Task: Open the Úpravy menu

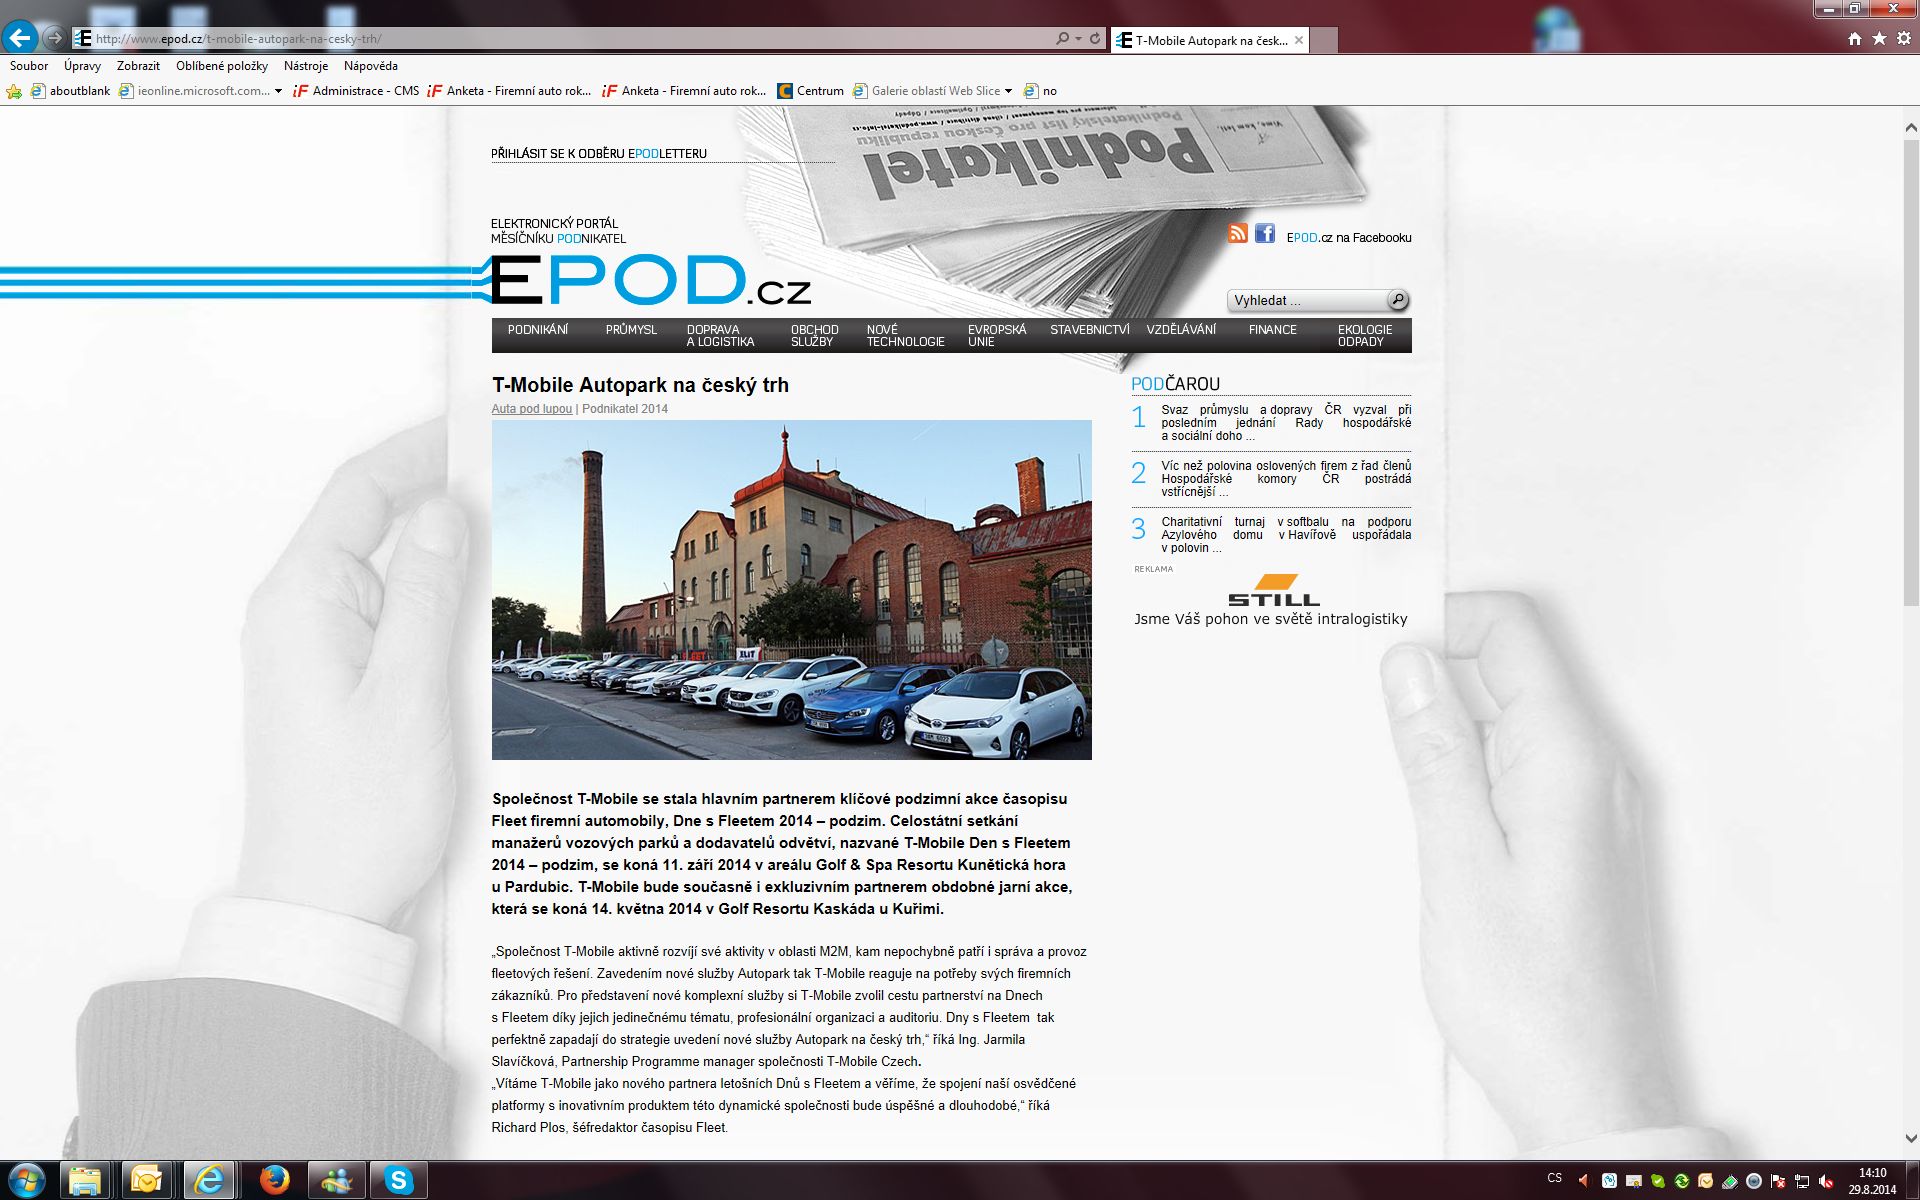Action: [82, 66]
